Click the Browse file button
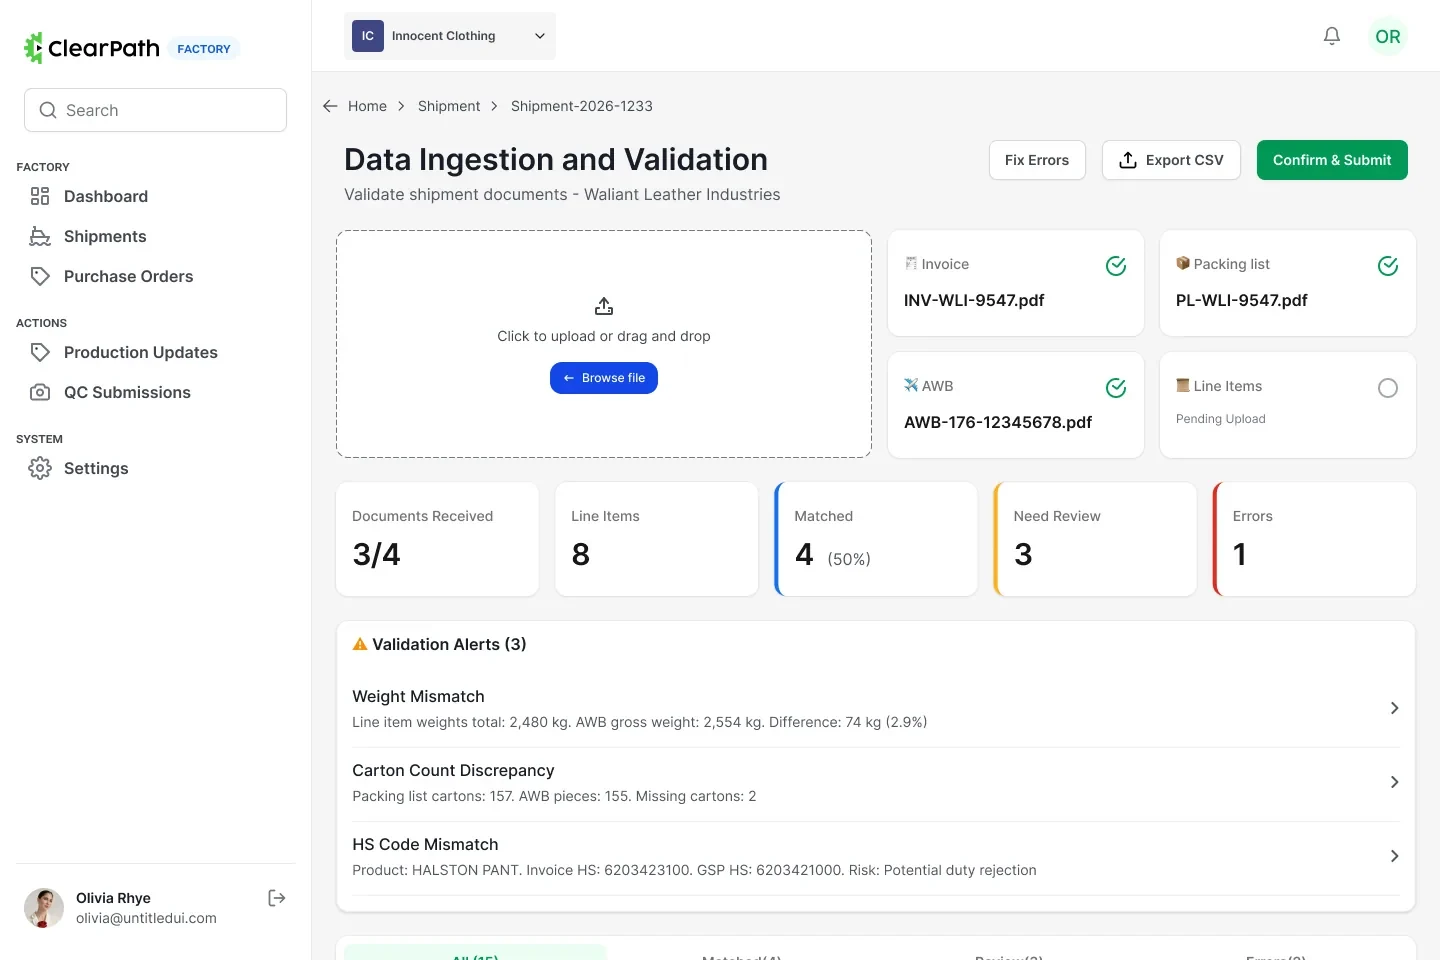Image resolution: width=1440 pixels, height=960 pixels. coord(604,378)
